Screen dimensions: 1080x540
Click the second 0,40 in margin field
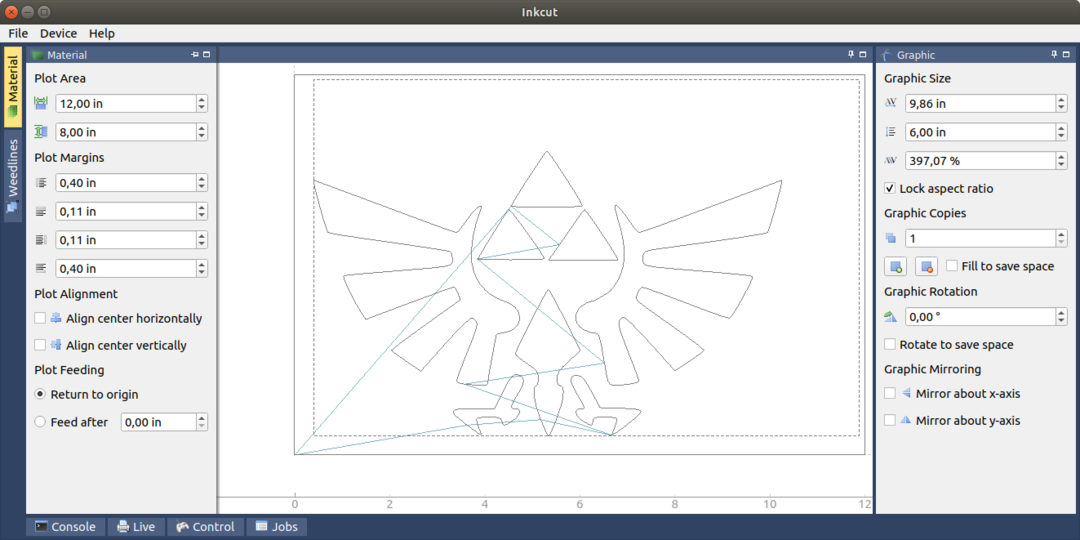point(126,268)
